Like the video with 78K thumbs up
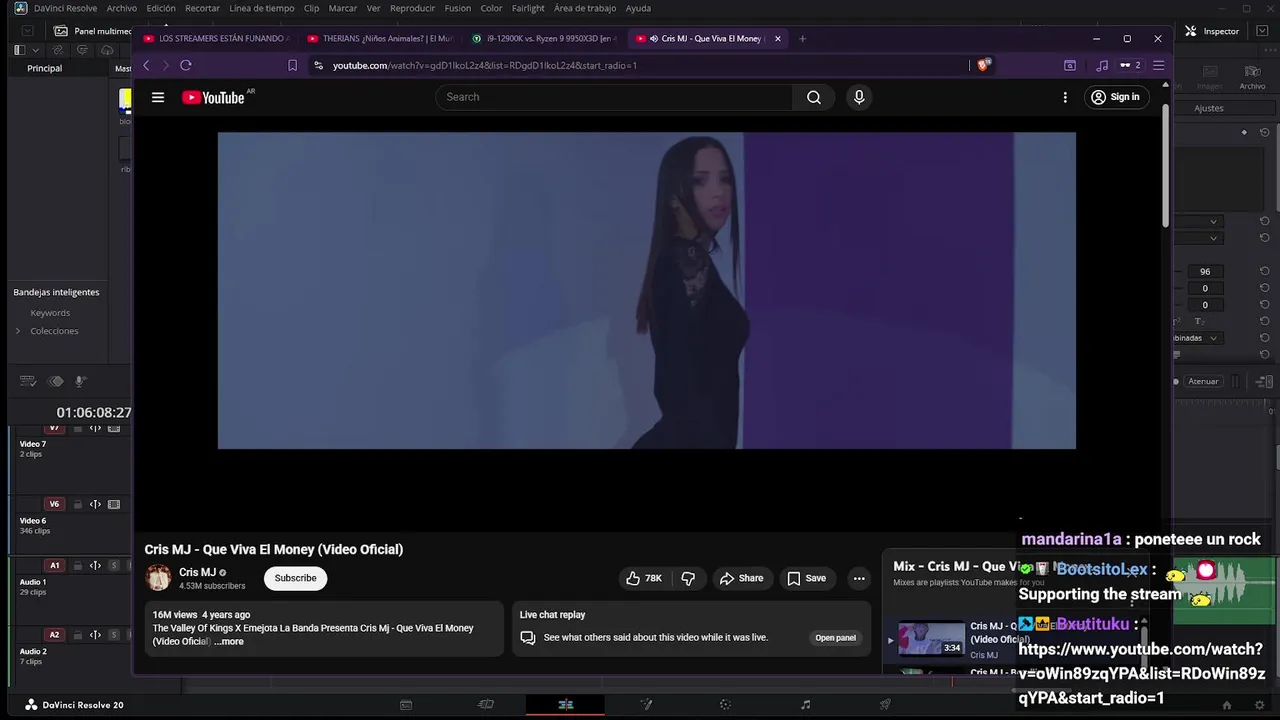Viewport: 1280px width, 720px height. point(644,578)
